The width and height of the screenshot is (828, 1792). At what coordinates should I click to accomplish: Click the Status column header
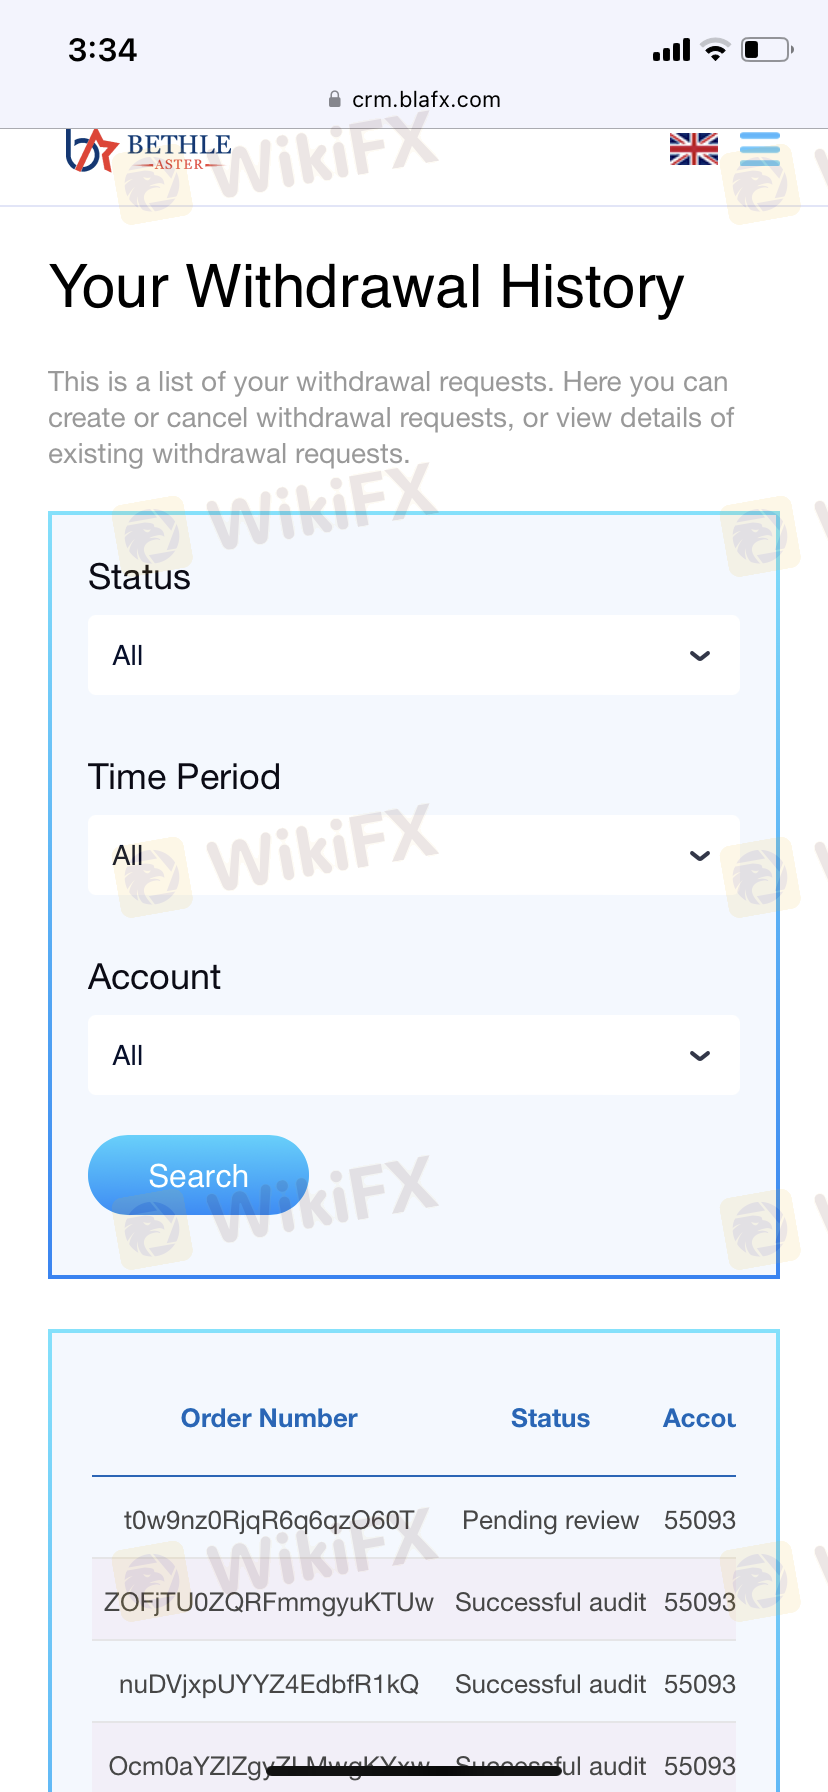[x=550, y=1418]
